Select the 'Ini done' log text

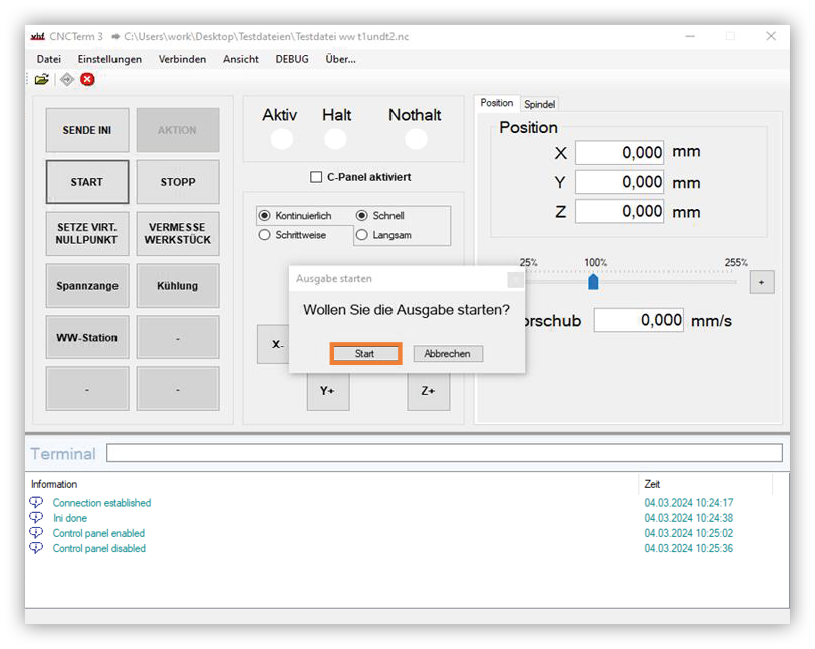pyautogui.click(x=70, y=518)
